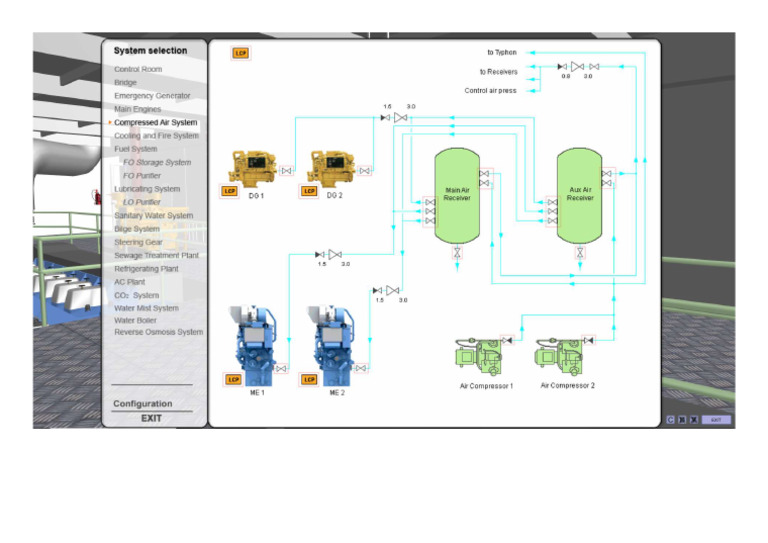Screen dimensions: 768x543
Task: Click large EXIT under Configuration
Action: coord(151,418)
